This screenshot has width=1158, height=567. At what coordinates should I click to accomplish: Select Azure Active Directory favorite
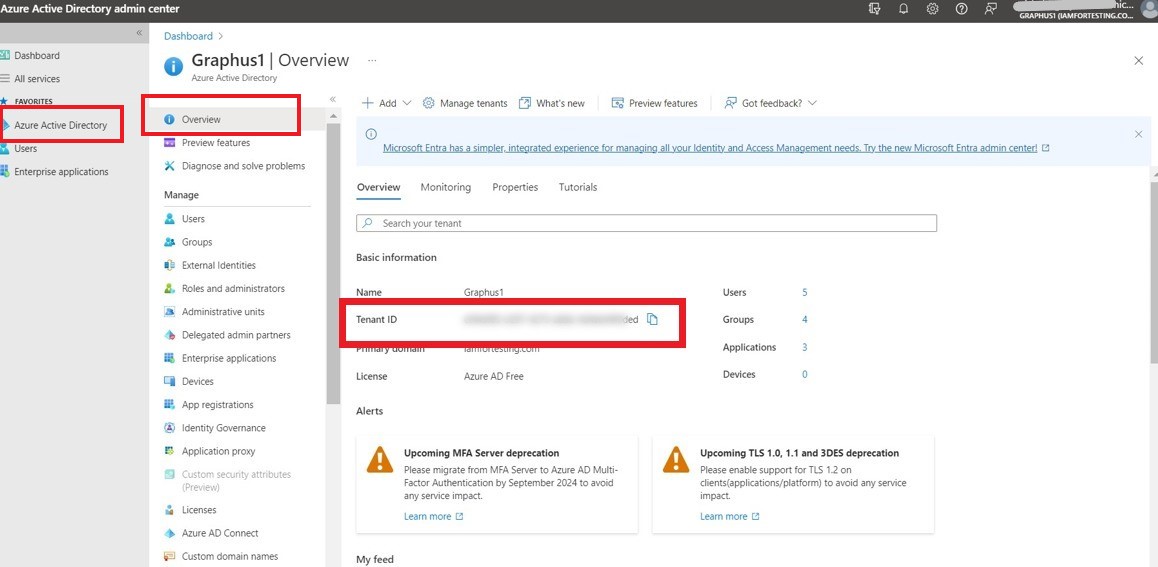coord(62,125)
